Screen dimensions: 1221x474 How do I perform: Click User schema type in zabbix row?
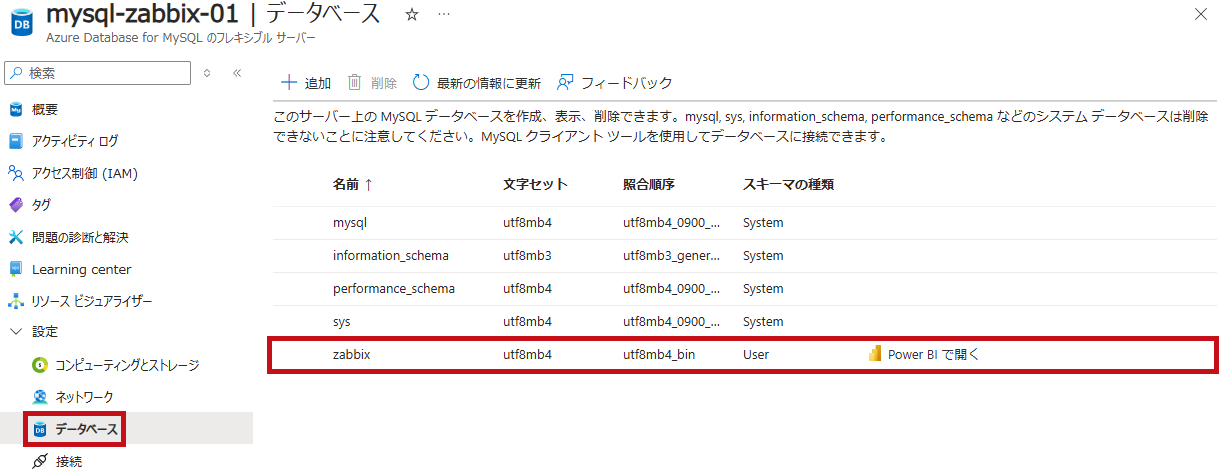tap(756, 355)
